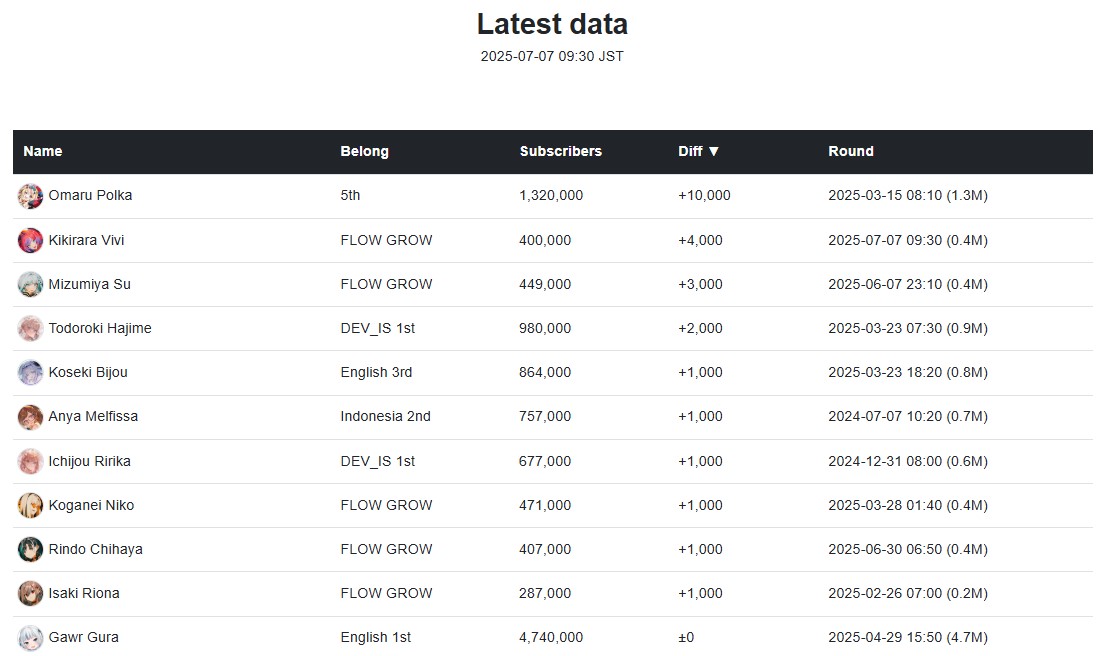The width and height of the screenshot is (1104, 656).
Task: Click Mizumiya Su's avatar icon
Action: 30,284
